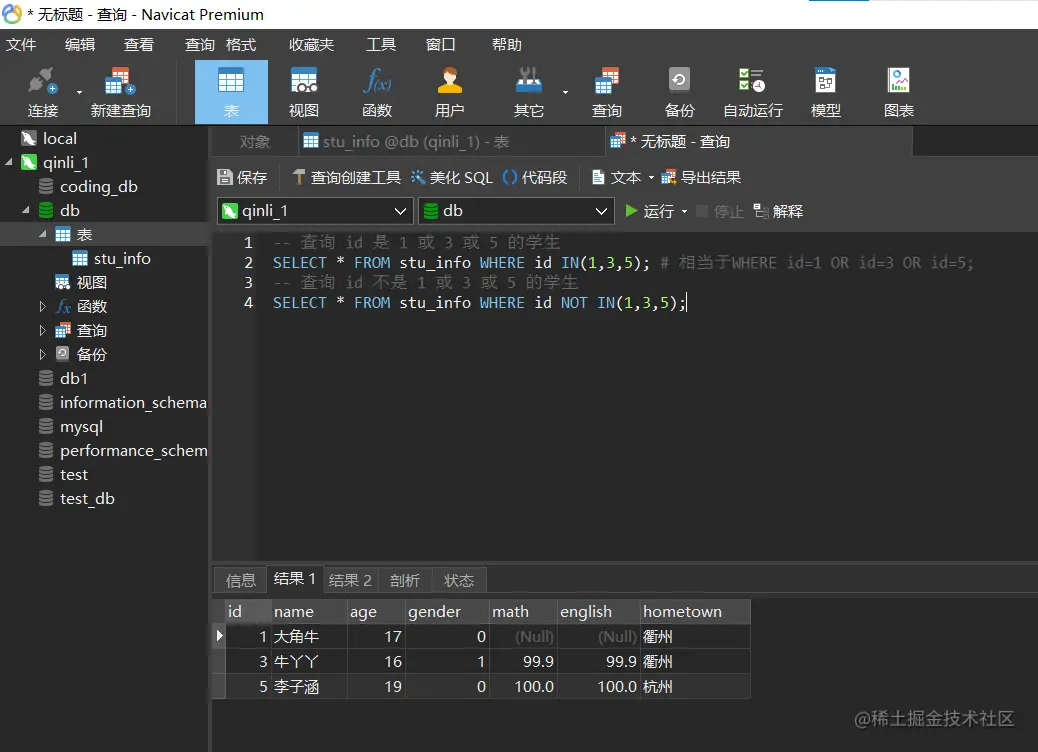The height and width of the screenshot is (752, 1038).
Task: Switch to the 状态 tab
Action: point(459,581)
